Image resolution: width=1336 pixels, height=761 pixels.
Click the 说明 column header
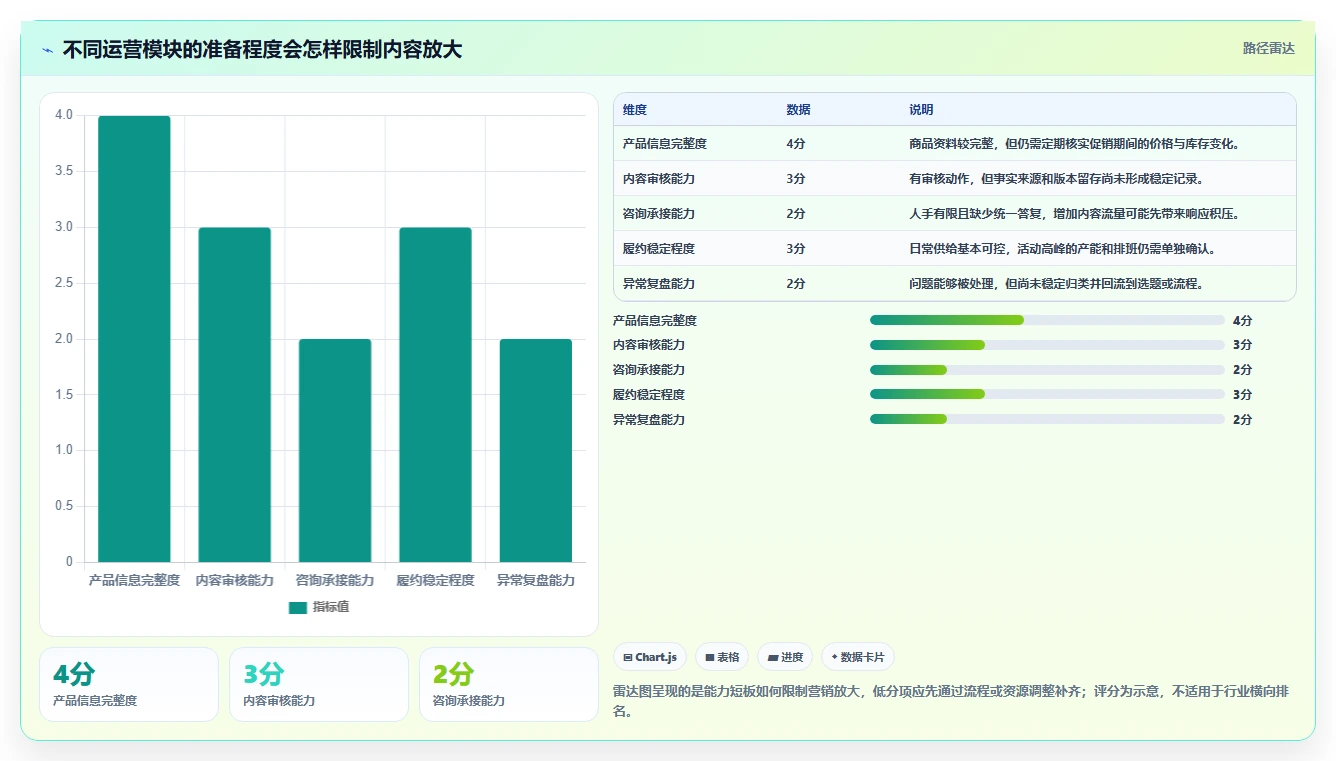click(921, 110)
